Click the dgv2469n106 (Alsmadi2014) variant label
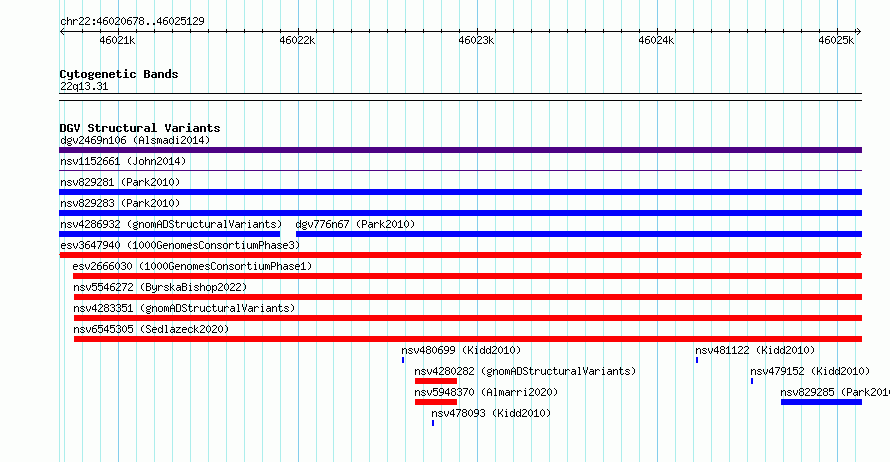 135,140
